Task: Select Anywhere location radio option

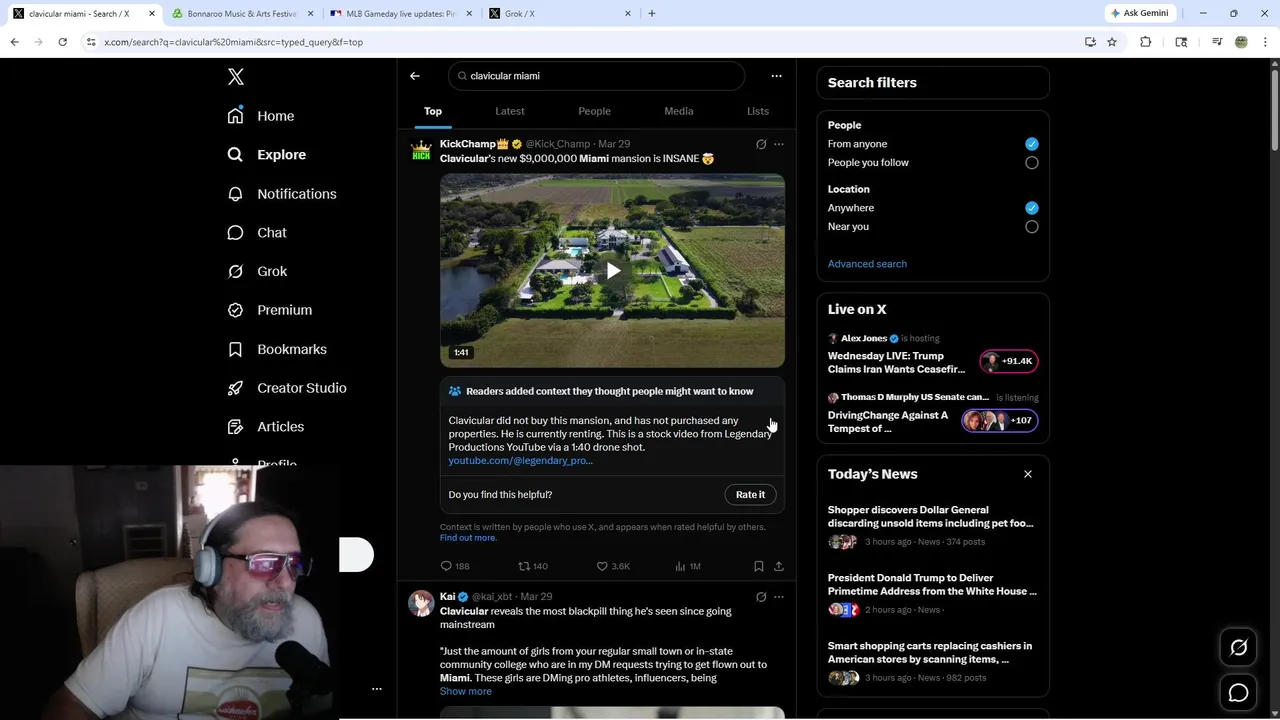Action: point(1031,208)
